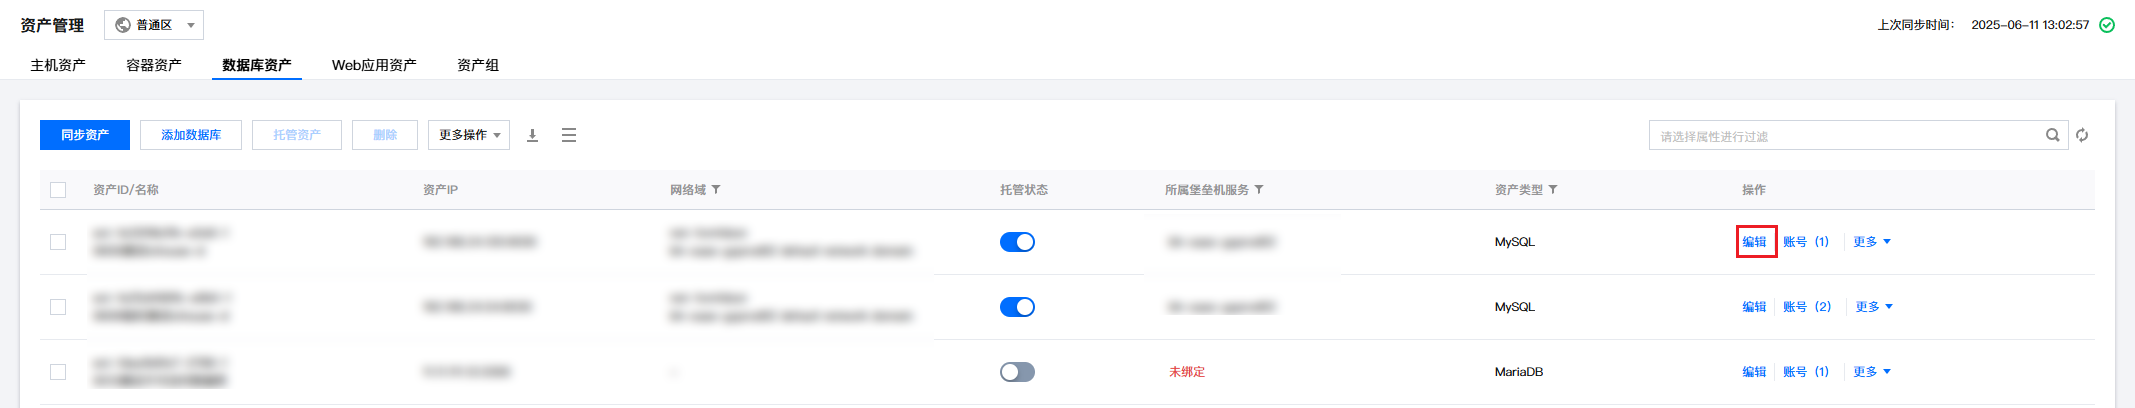2135x408 pixels.
Task: Click the 所属堡垒机服务 filter icon
Action: pos(1259,190)
